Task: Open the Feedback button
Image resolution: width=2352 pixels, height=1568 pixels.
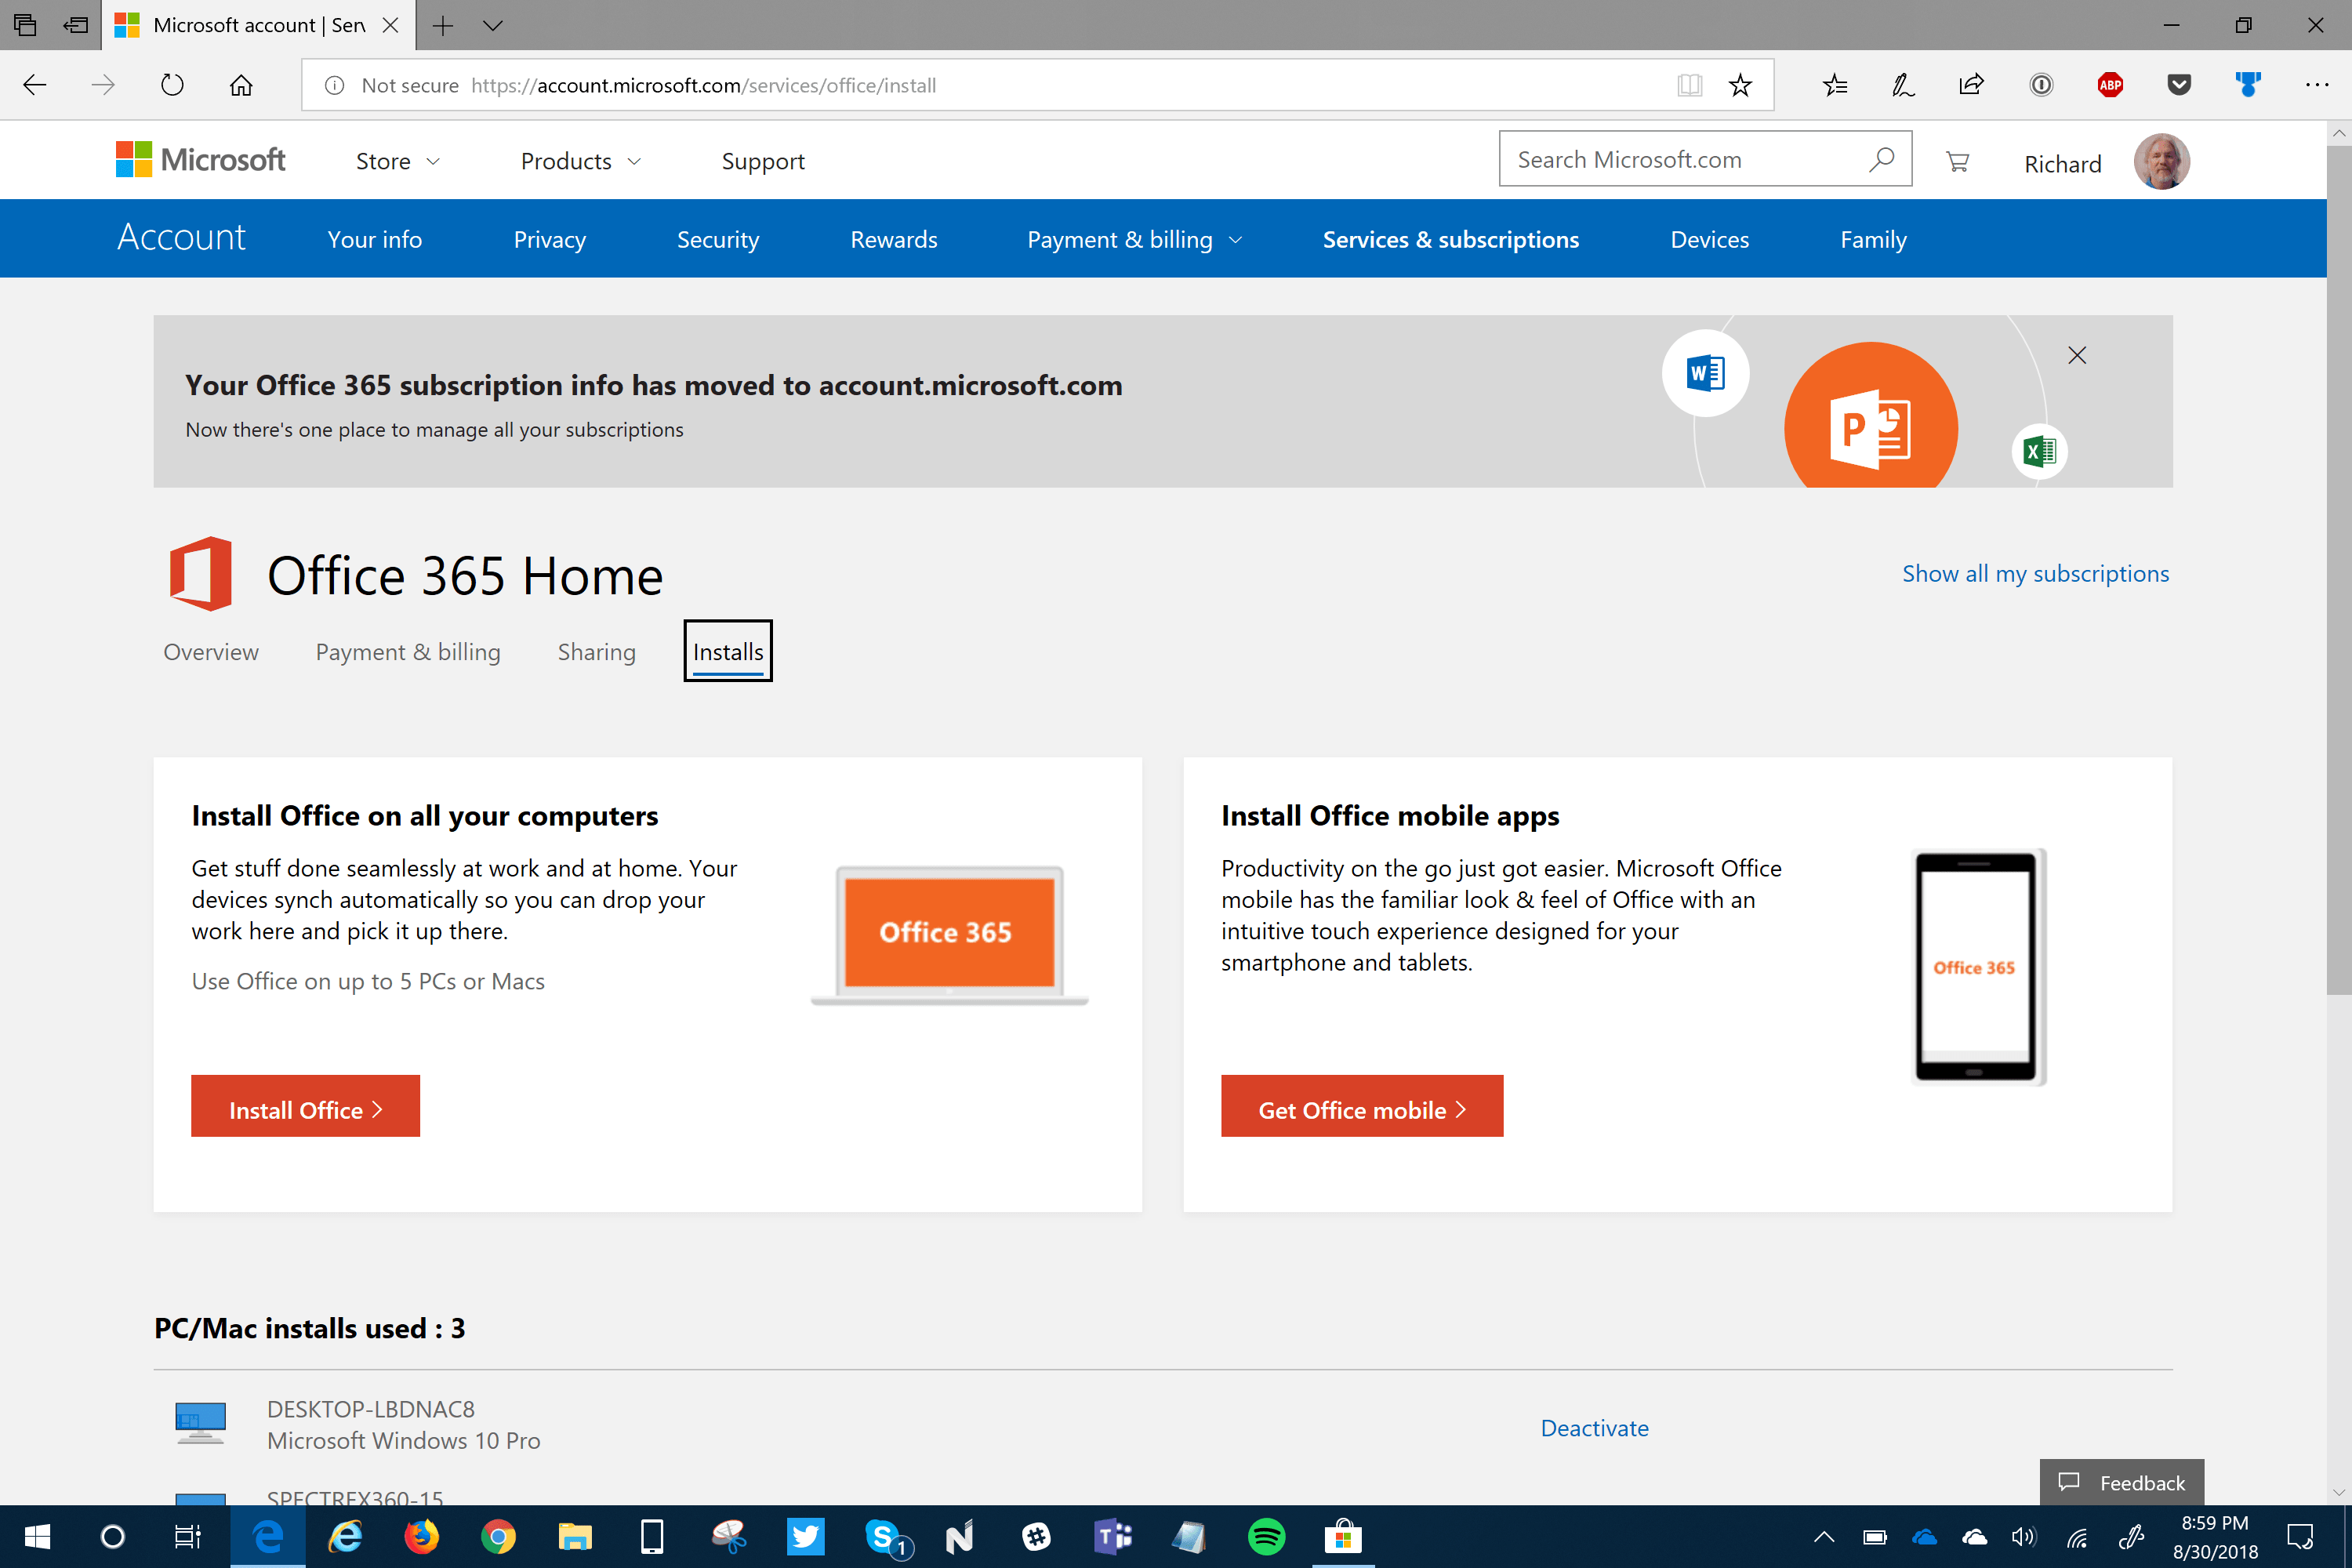Action: (x=2122, y=1482)
